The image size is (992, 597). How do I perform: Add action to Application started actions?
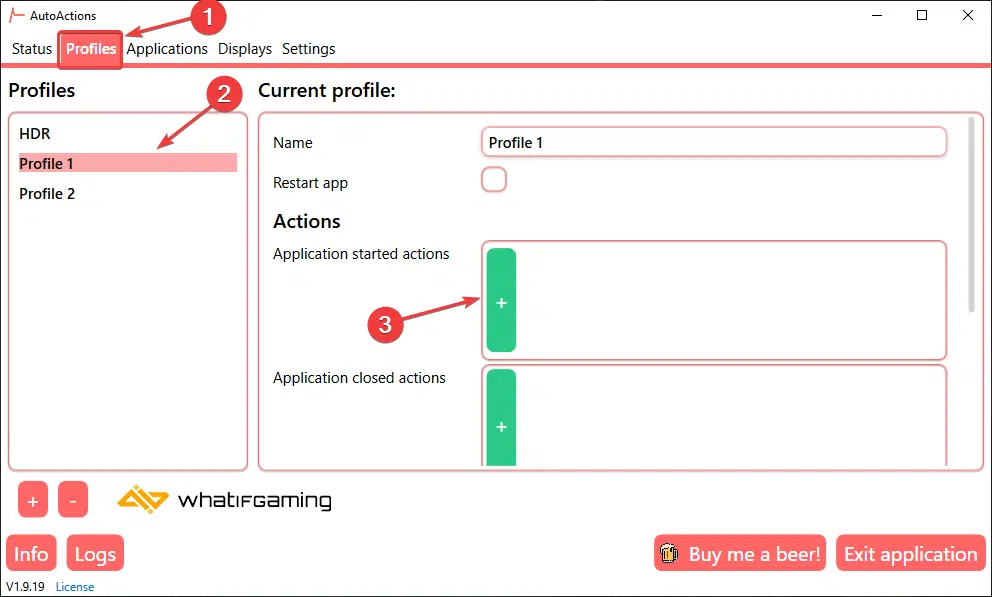[501, 301]
